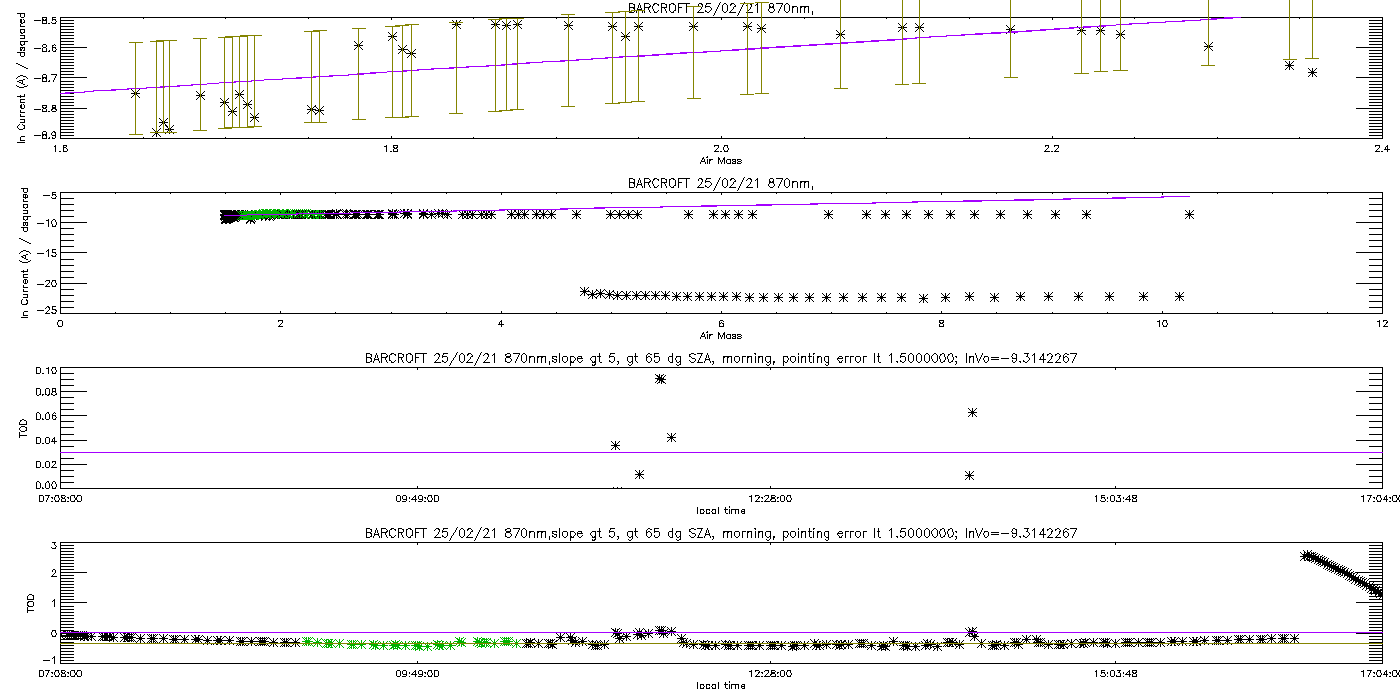Click the steep descending point cluster in the bottom plot
Viewport: 1400px width, 700px height.
[x=1342, y=574]
